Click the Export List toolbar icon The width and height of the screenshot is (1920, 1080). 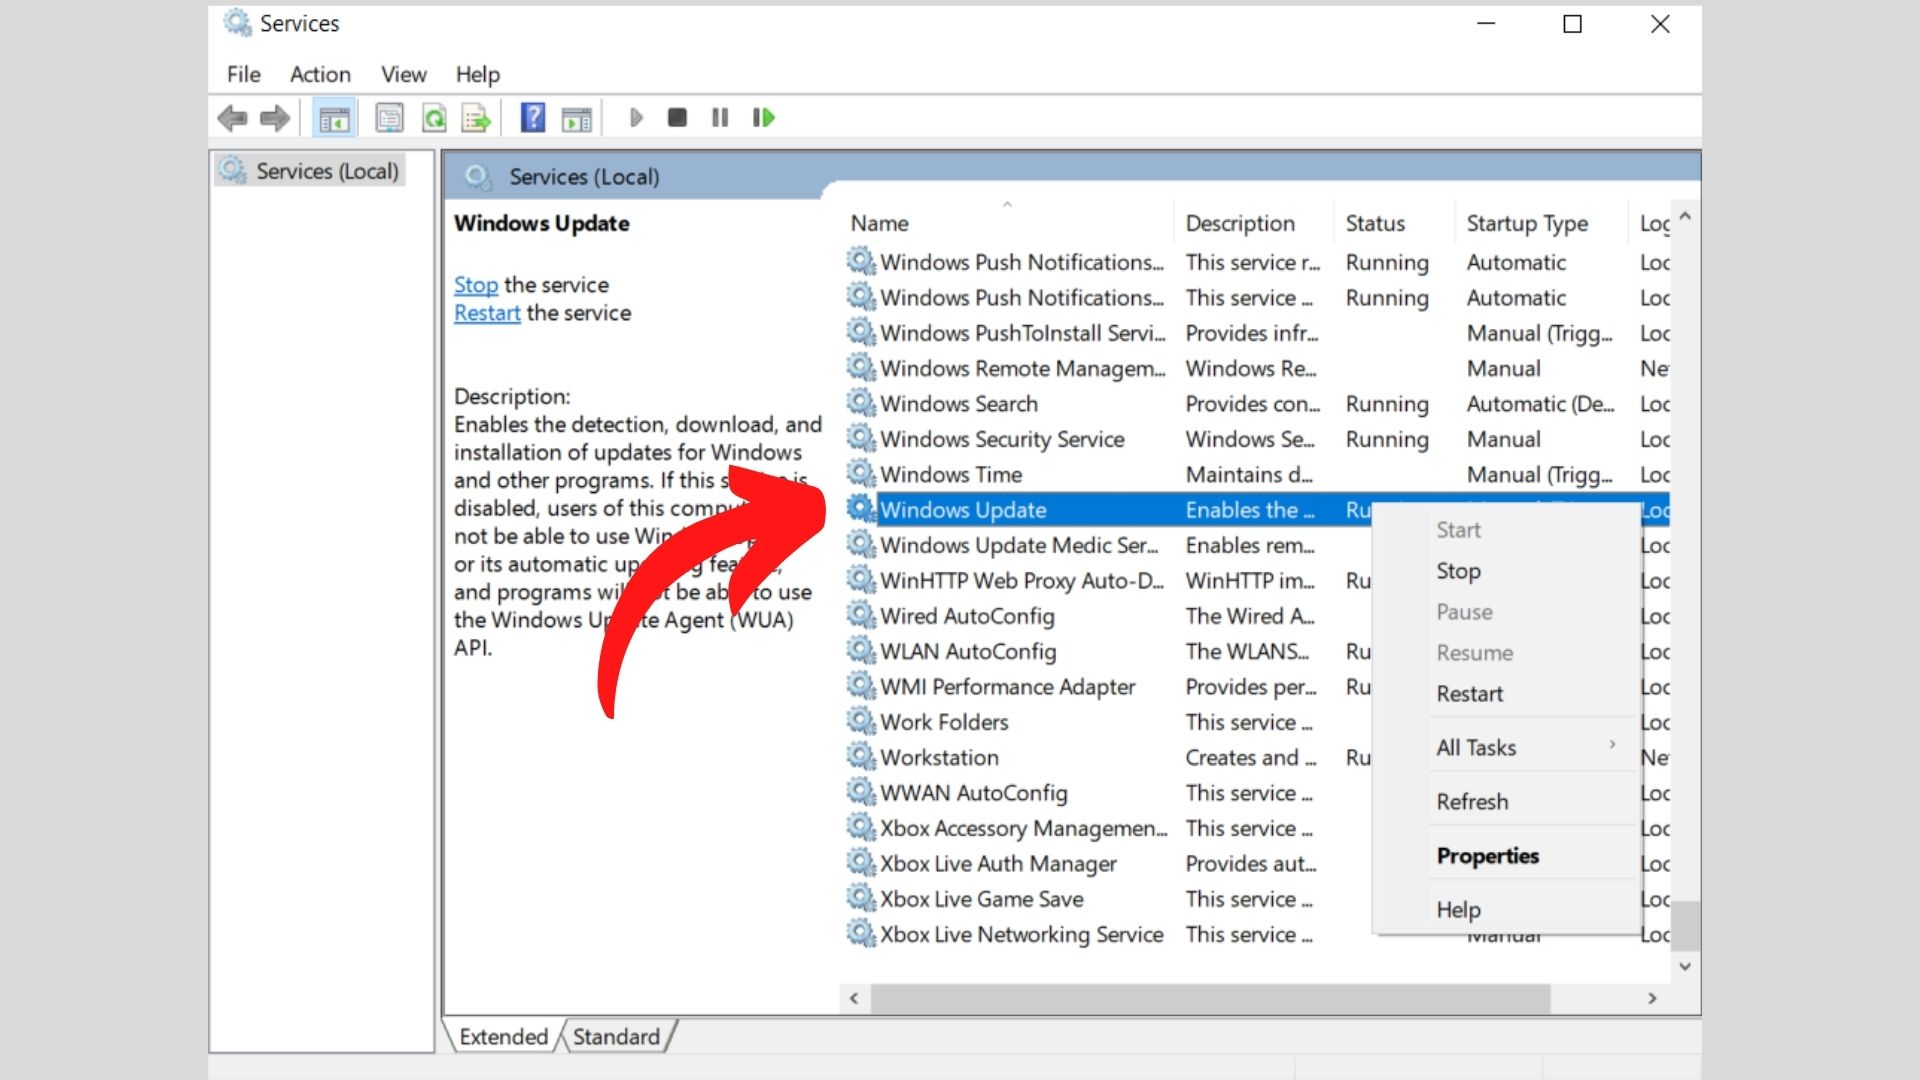(476, 118)
